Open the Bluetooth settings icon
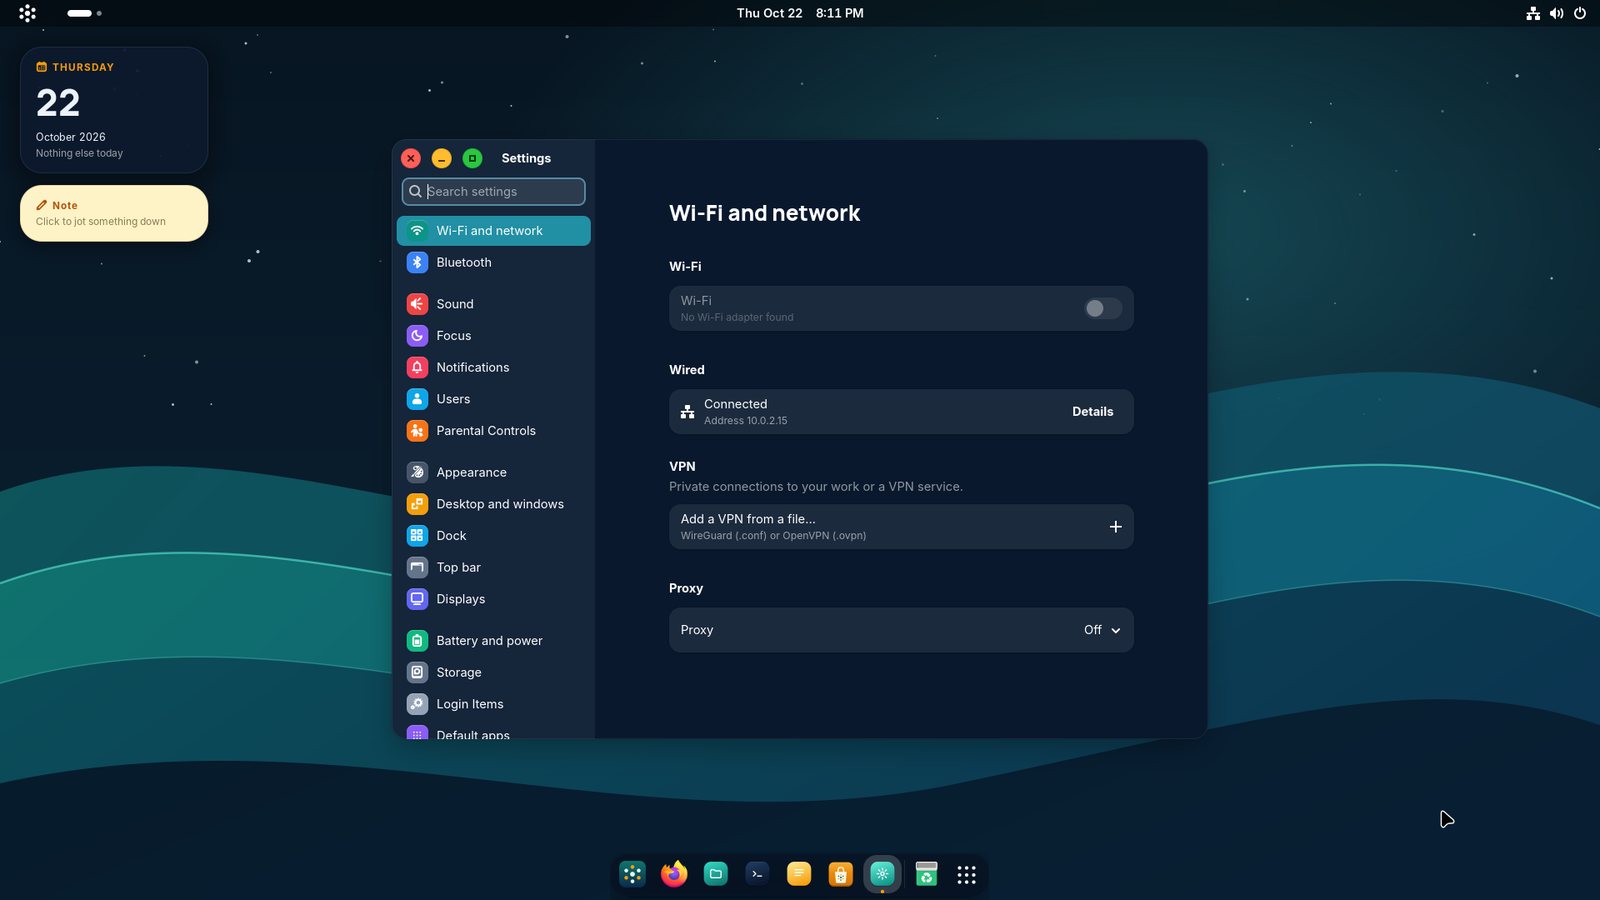This screenshot has width=1600, height=900. click(x=417, y=262)
